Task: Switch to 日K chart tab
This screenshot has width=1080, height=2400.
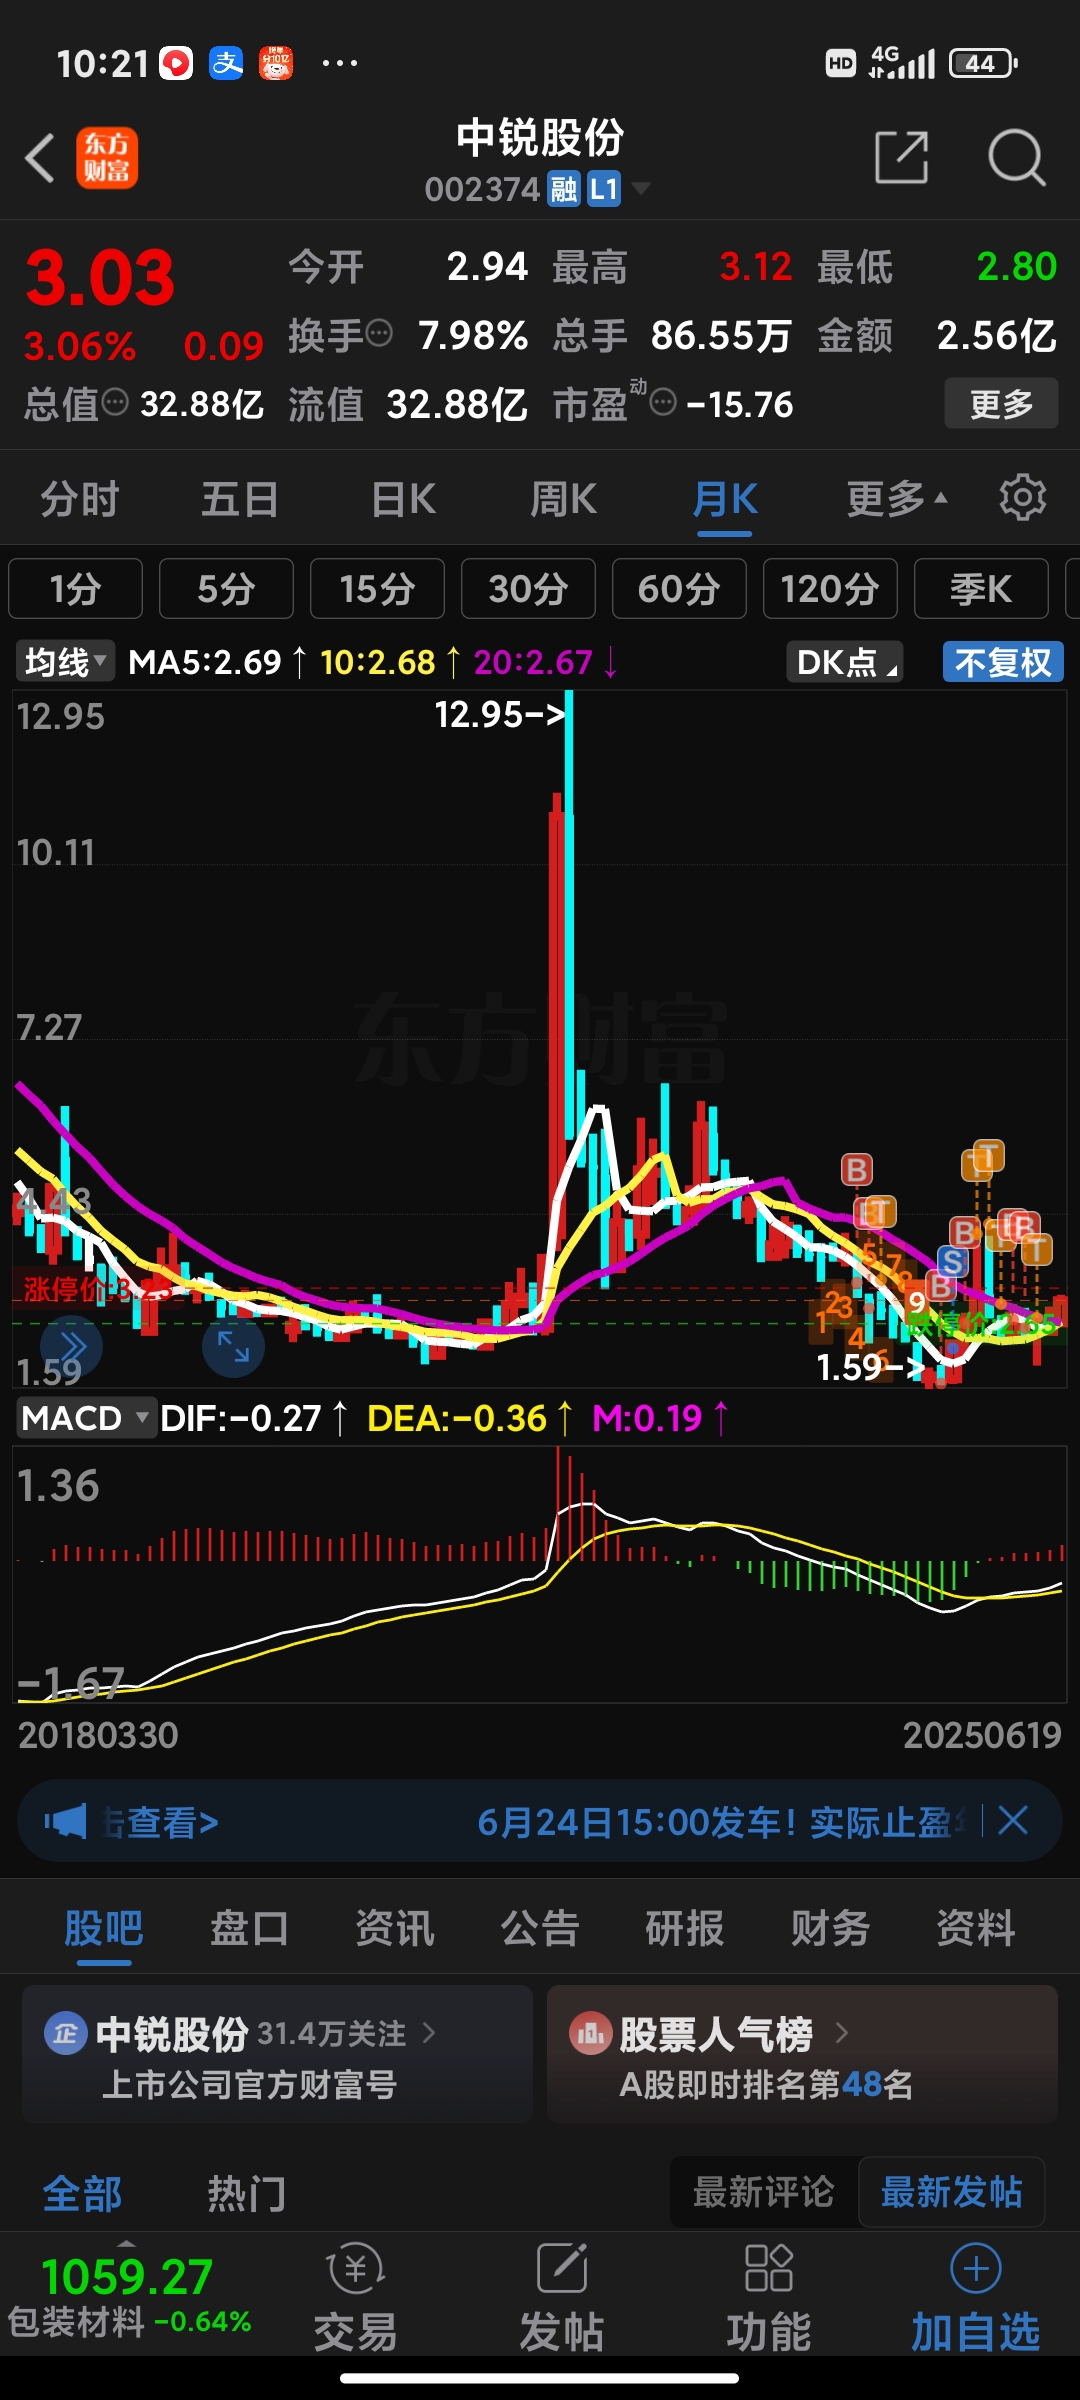Action: click(x=403, y=498)
